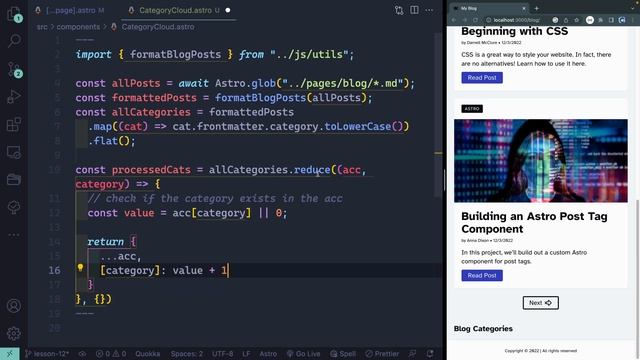Click Prettier status bar item

click(382, 353)
